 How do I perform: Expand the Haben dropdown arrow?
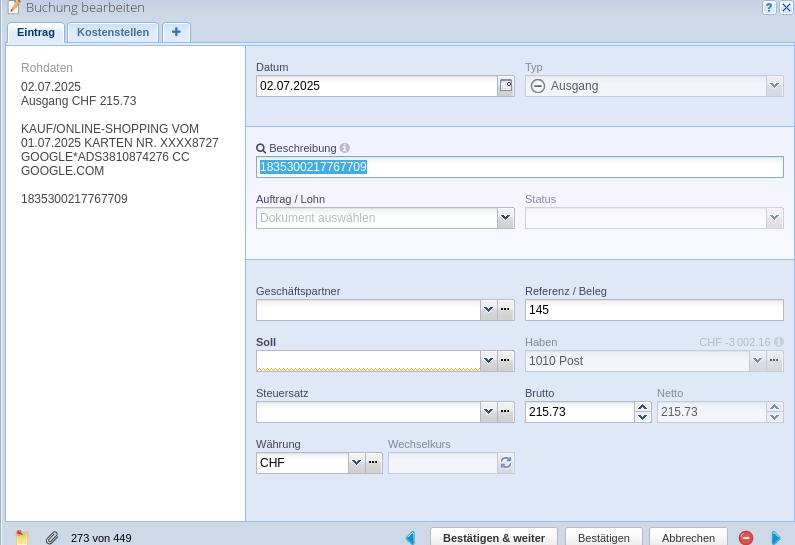pyautogui.click(x=757, y=361)
